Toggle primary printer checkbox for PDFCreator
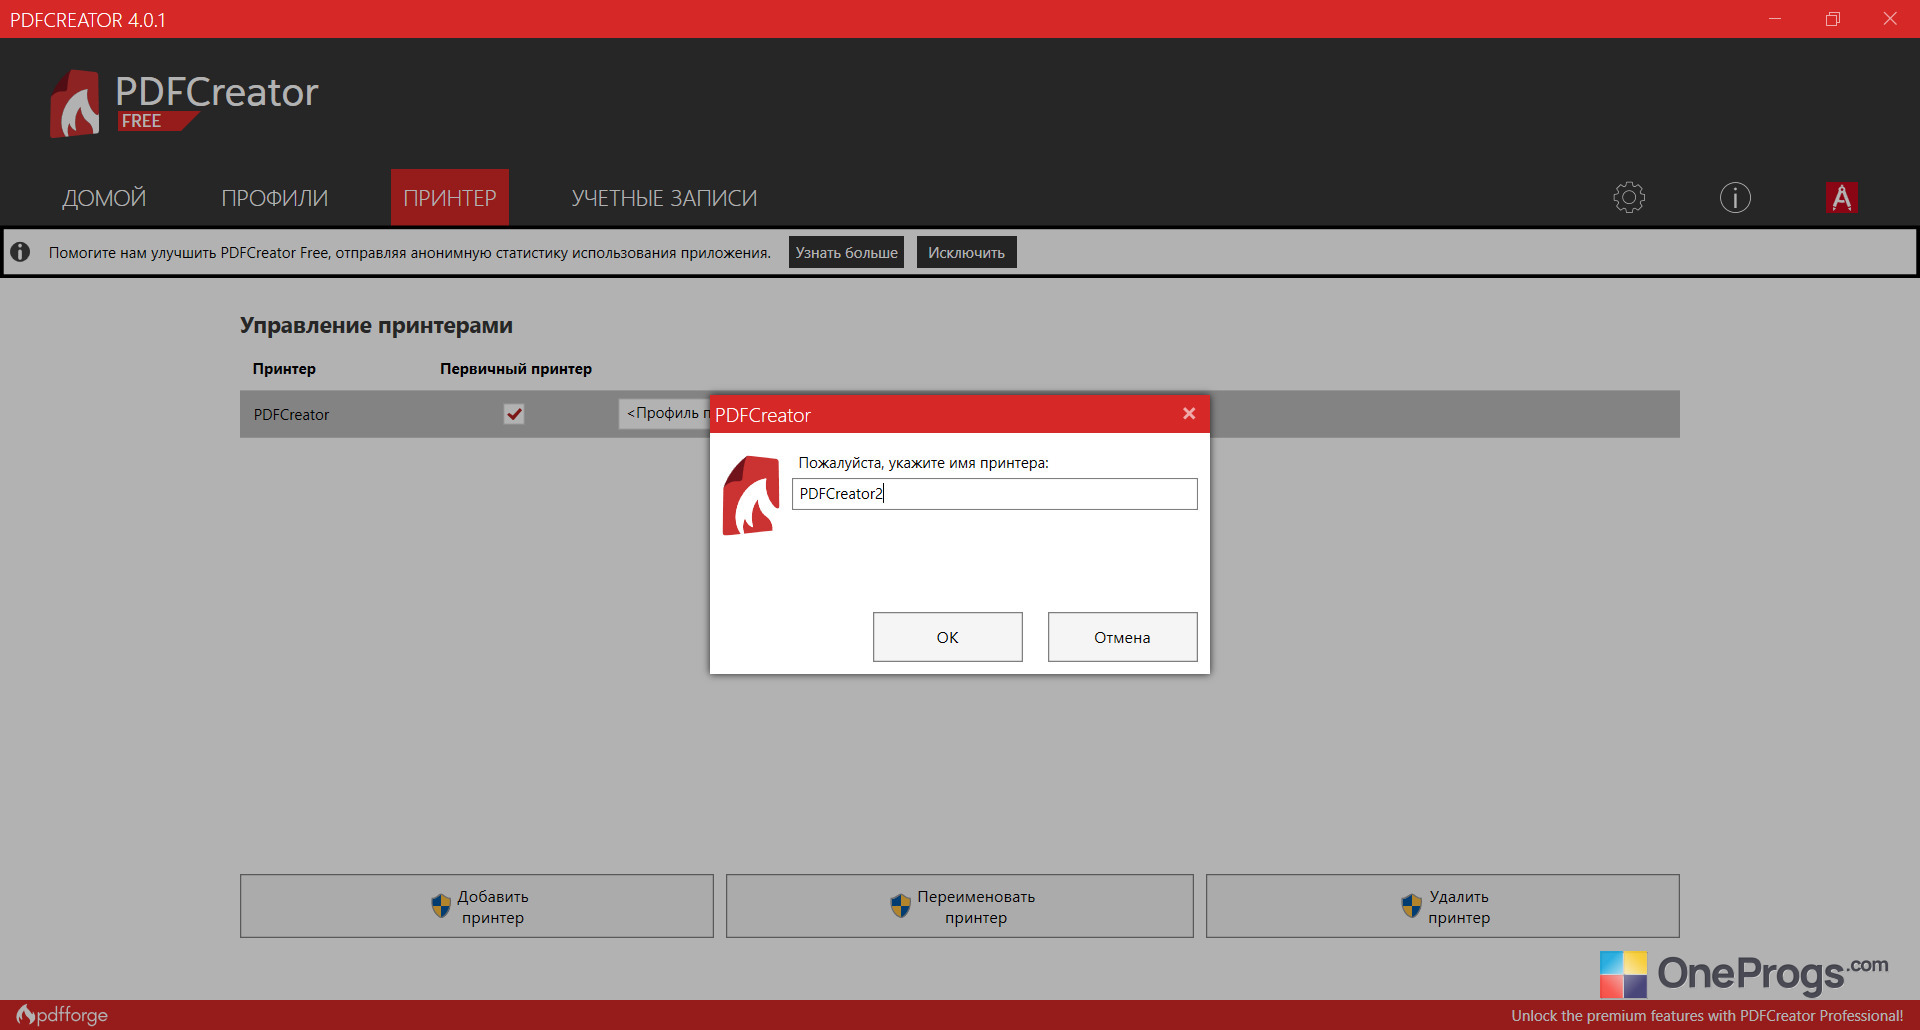Screen dimensions: 1920x1030 pyautogui.click(x=514, y=414)
